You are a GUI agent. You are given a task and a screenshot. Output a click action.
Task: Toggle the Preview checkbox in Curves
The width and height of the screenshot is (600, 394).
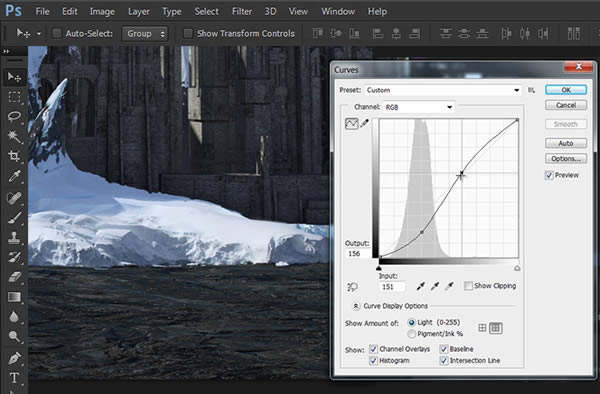point(549,175)
